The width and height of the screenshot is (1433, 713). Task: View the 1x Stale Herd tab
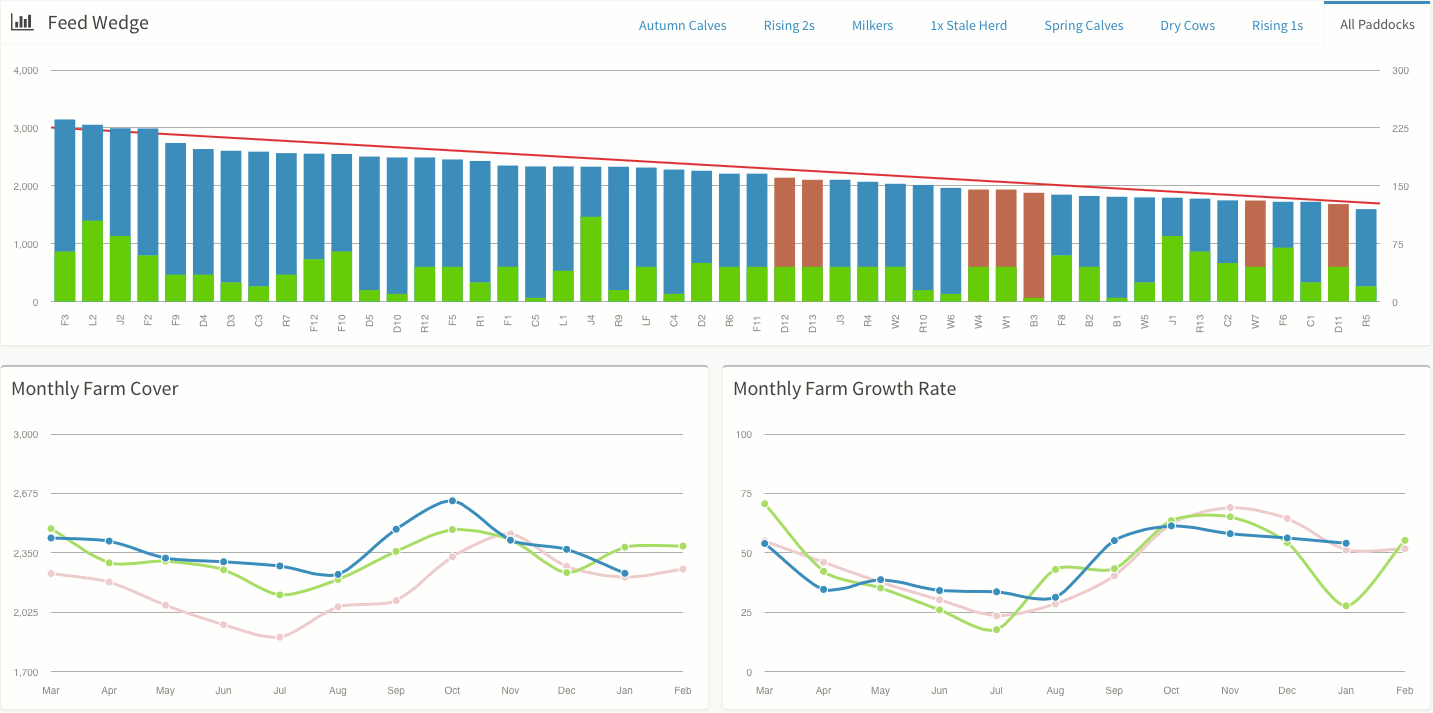pos(968,25)
